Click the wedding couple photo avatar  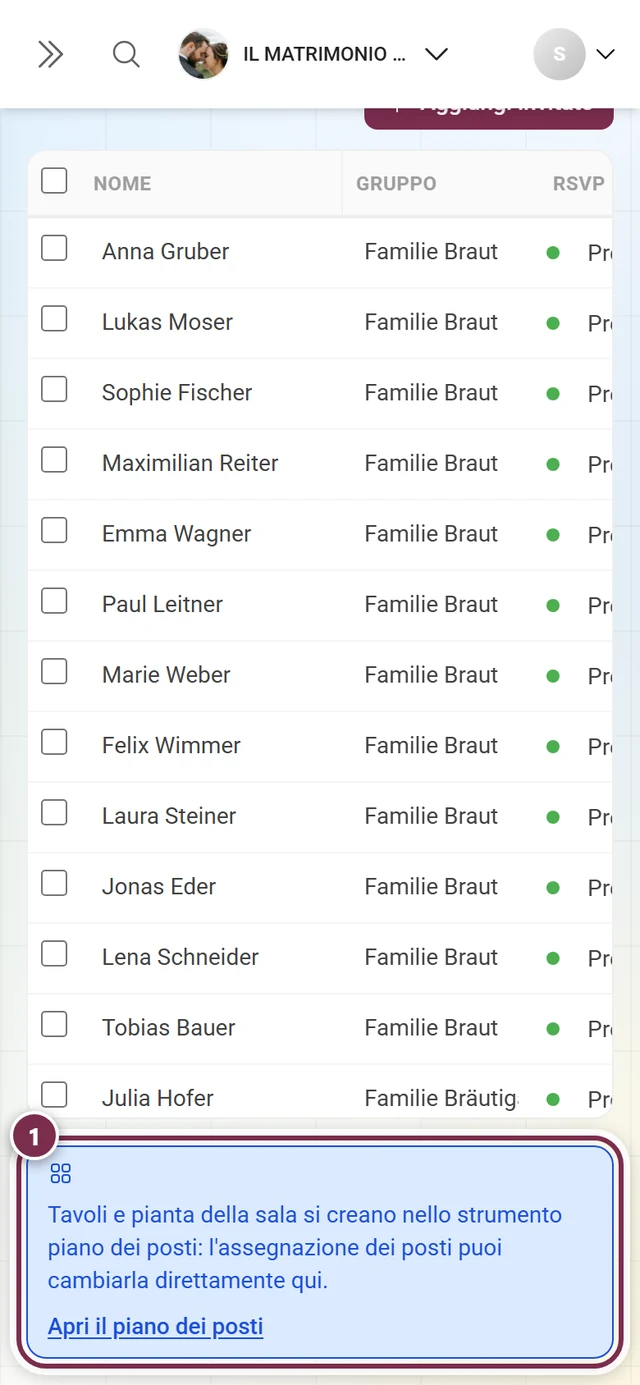[204, 54]
